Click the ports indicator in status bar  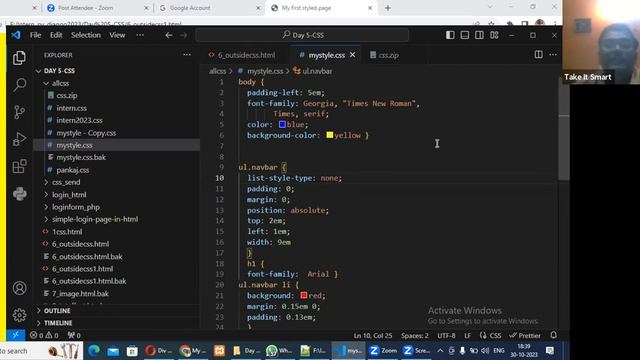tap(74, 336)
